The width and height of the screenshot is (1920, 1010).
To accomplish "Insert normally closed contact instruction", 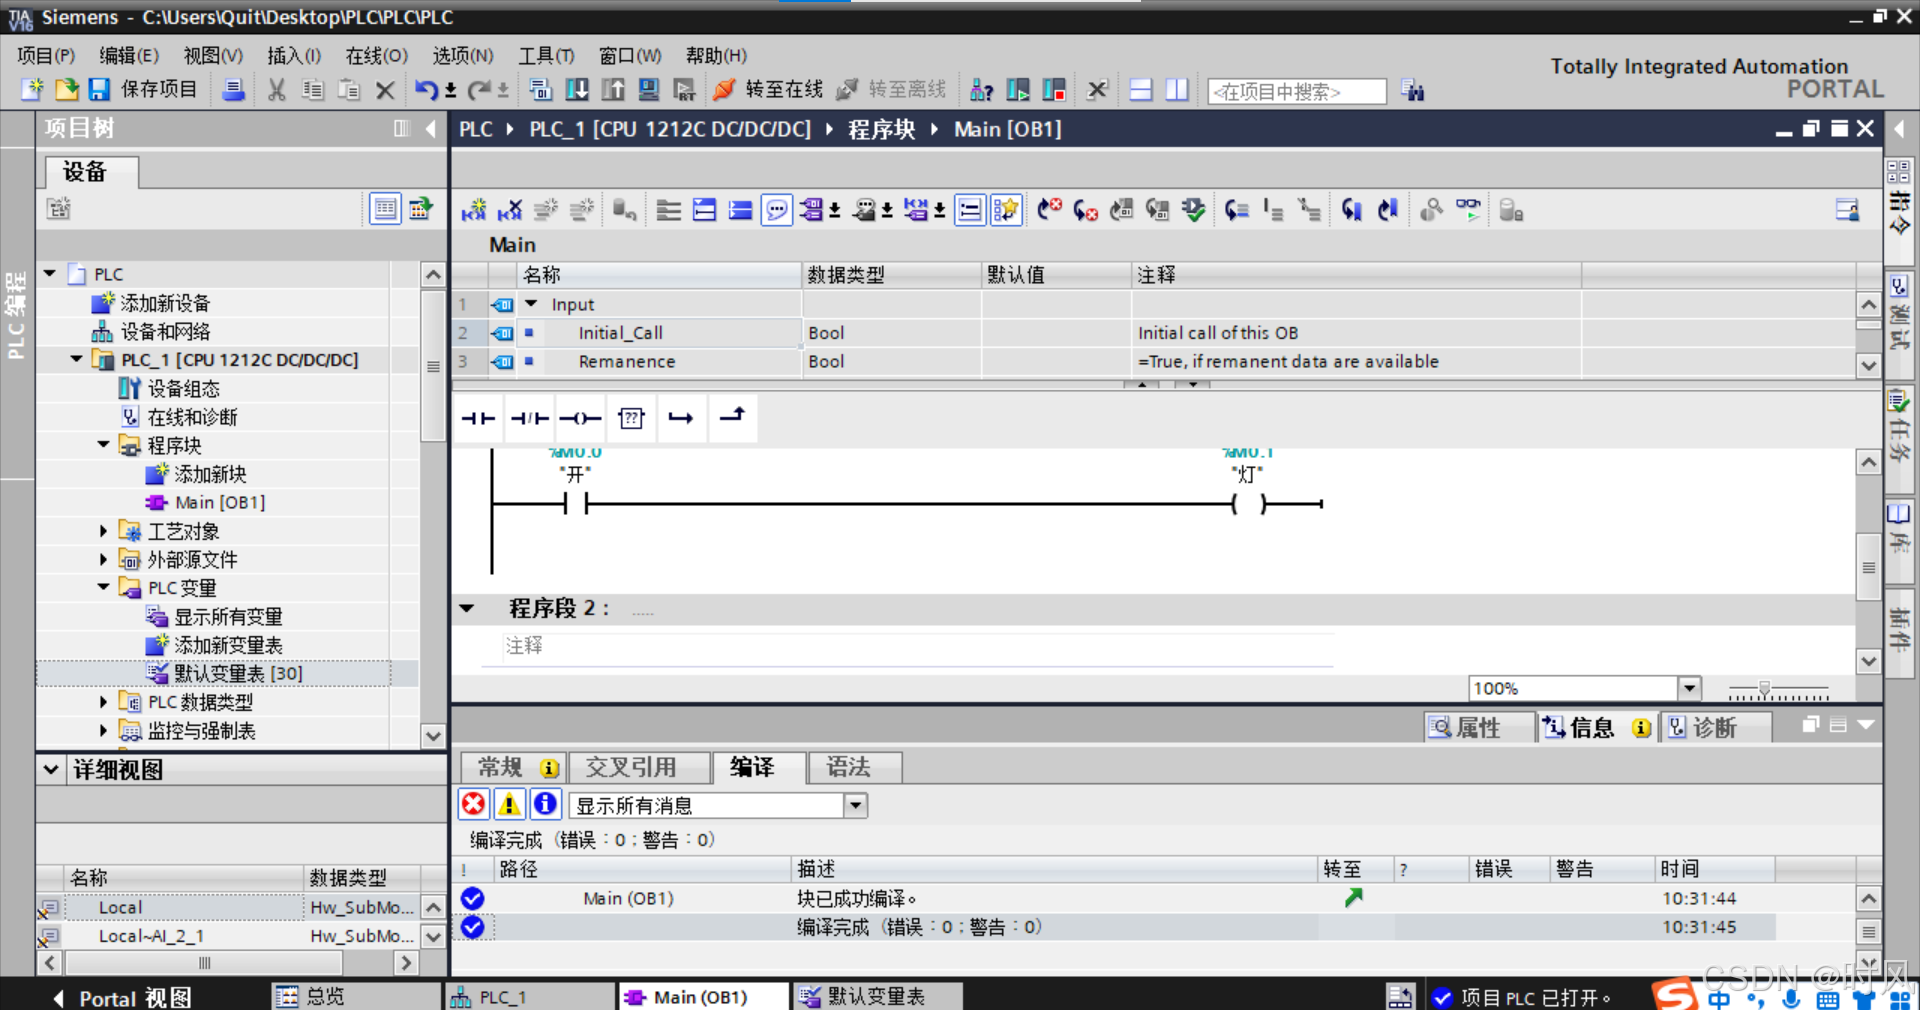I will point(529,418).
